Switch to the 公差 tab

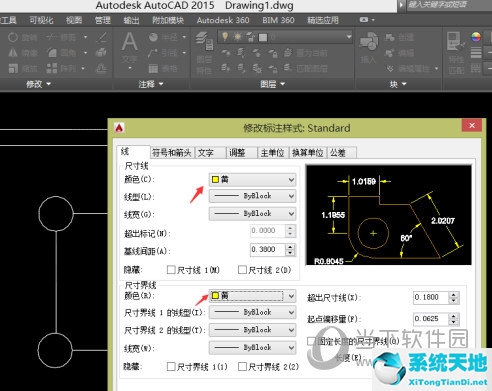(x=341, y=153)
